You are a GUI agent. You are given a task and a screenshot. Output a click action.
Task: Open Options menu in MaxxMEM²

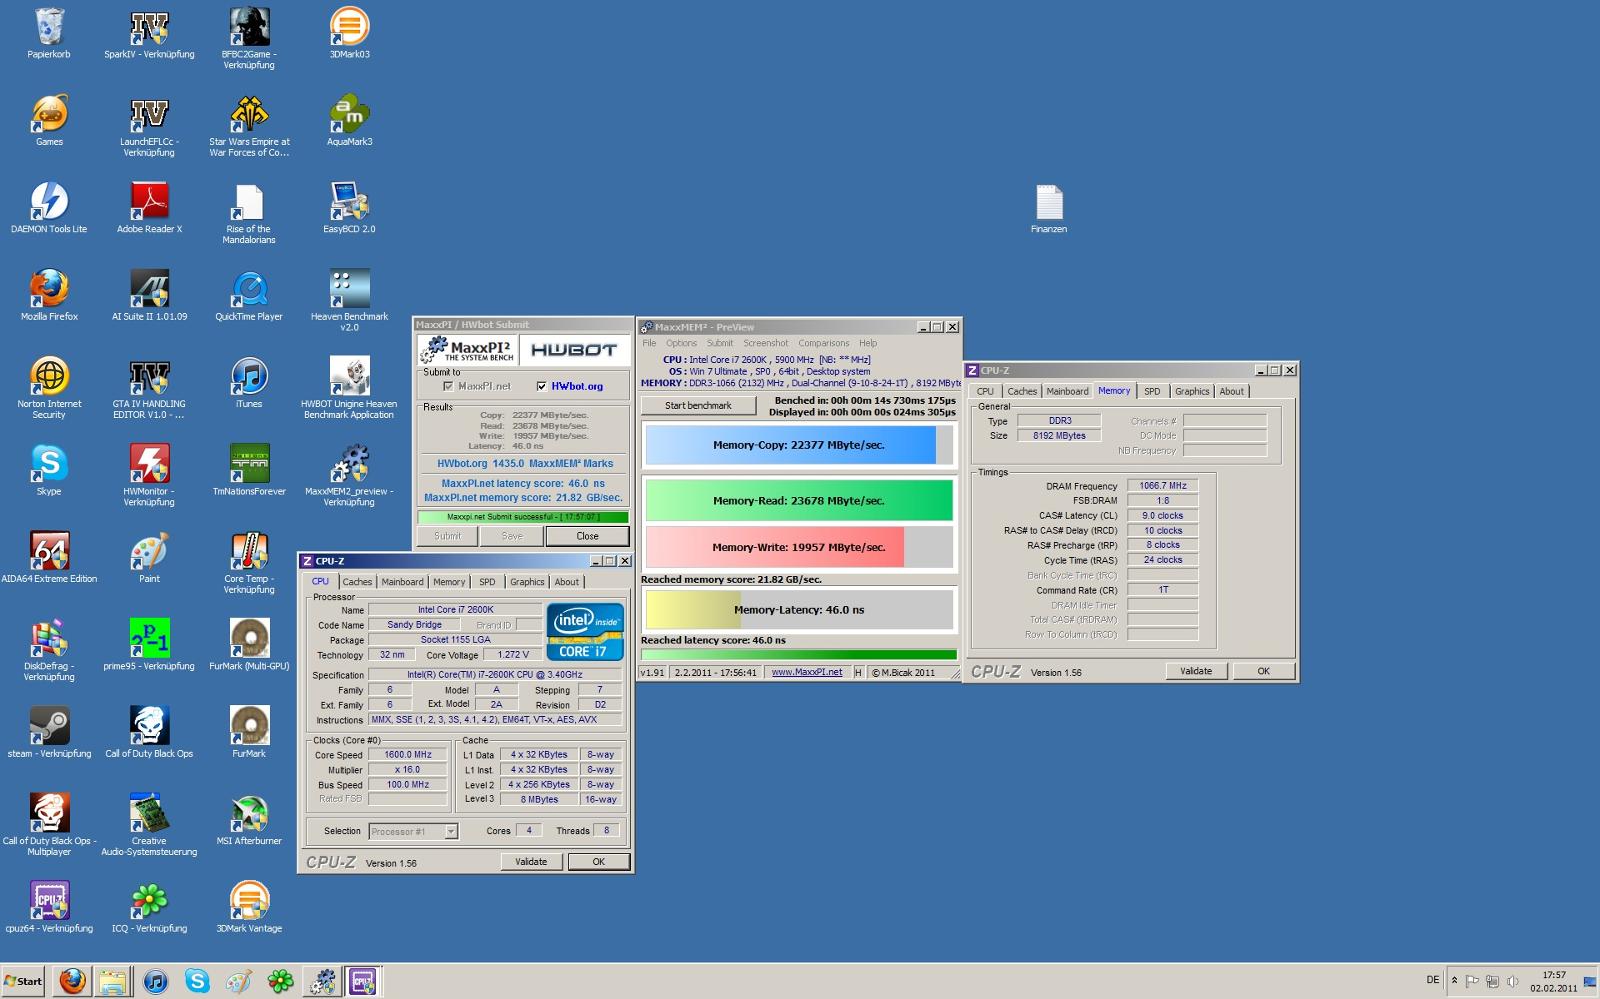[x=681, y=343]
